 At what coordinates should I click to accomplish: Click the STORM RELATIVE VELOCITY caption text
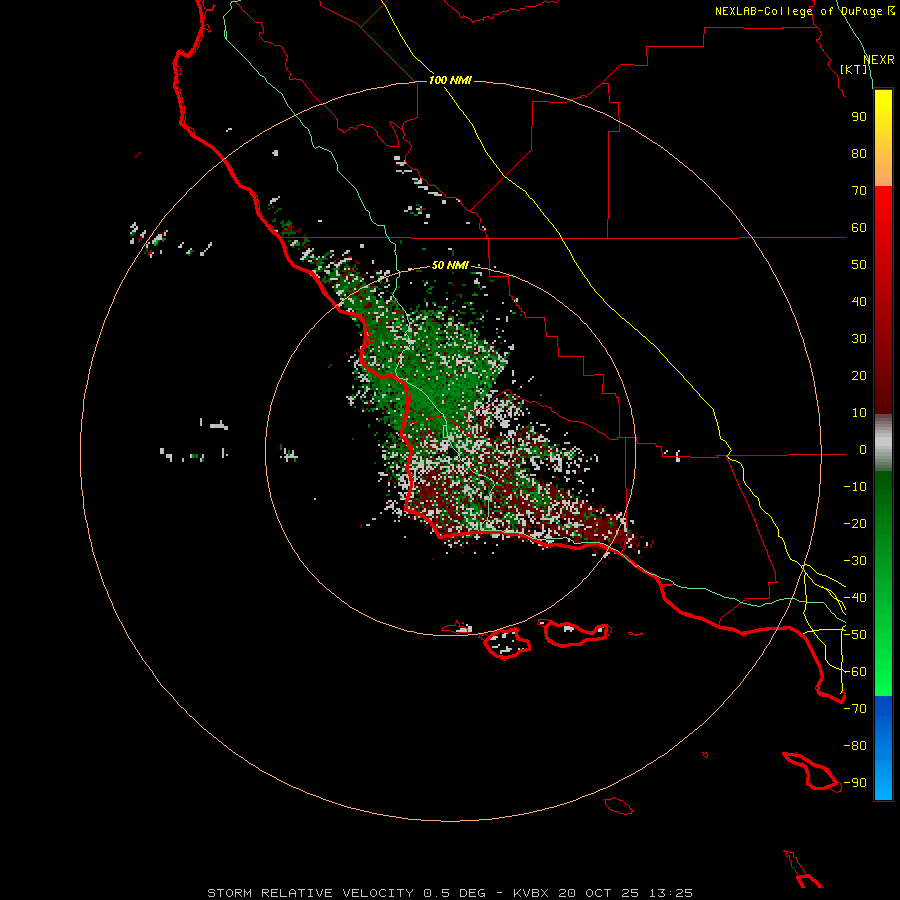coord(311,893)
